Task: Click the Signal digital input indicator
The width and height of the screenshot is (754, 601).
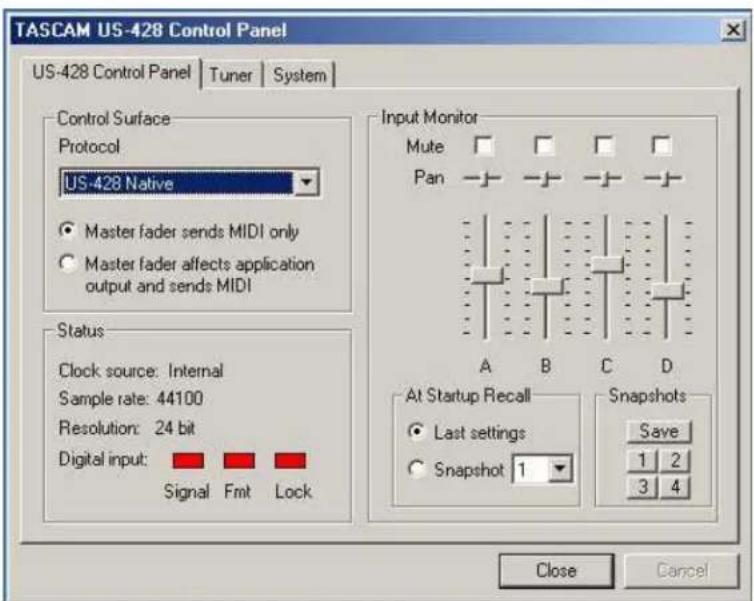Action: [x=188, y=461]
